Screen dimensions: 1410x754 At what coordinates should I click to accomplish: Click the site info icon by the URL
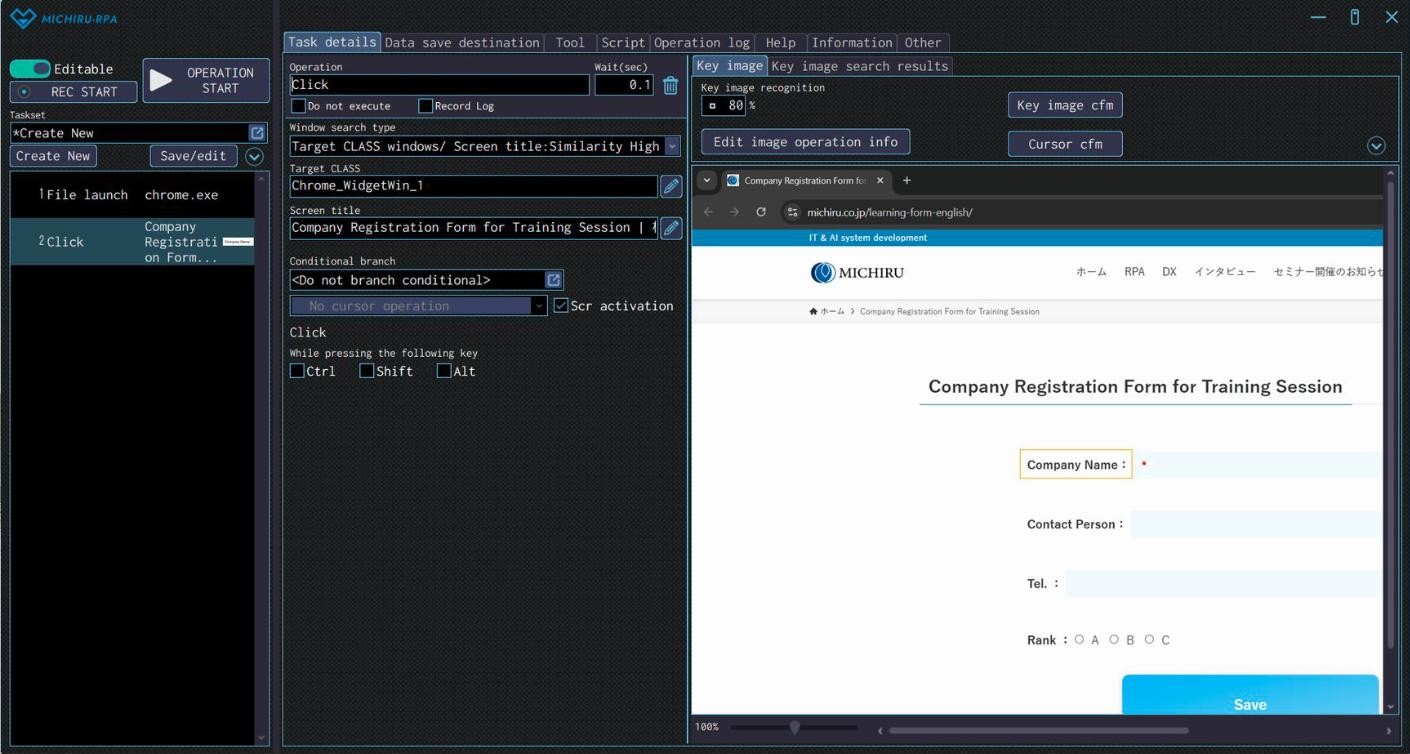point(793,212)
